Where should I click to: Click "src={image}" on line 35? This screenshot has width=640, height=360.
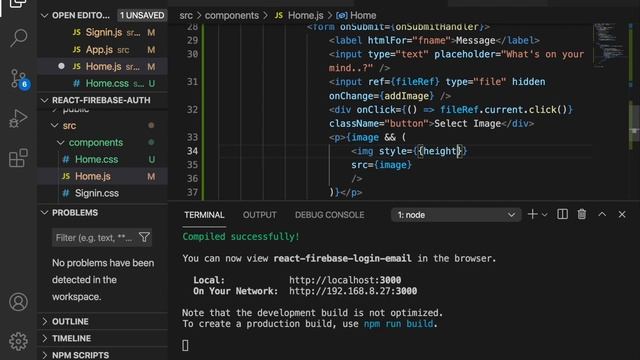pos(382,165)
